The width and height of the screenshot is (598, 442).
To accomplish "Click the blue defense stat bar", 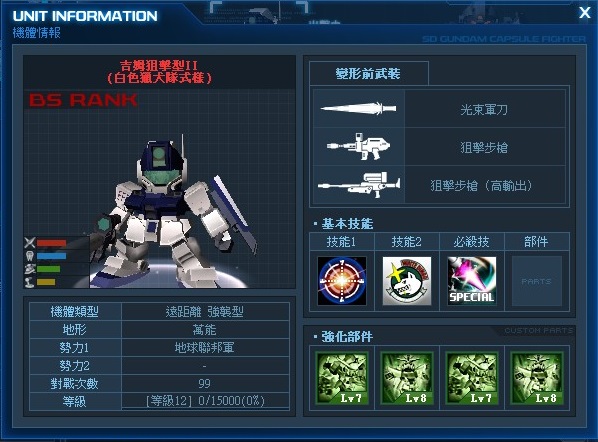I will (51, 256).
